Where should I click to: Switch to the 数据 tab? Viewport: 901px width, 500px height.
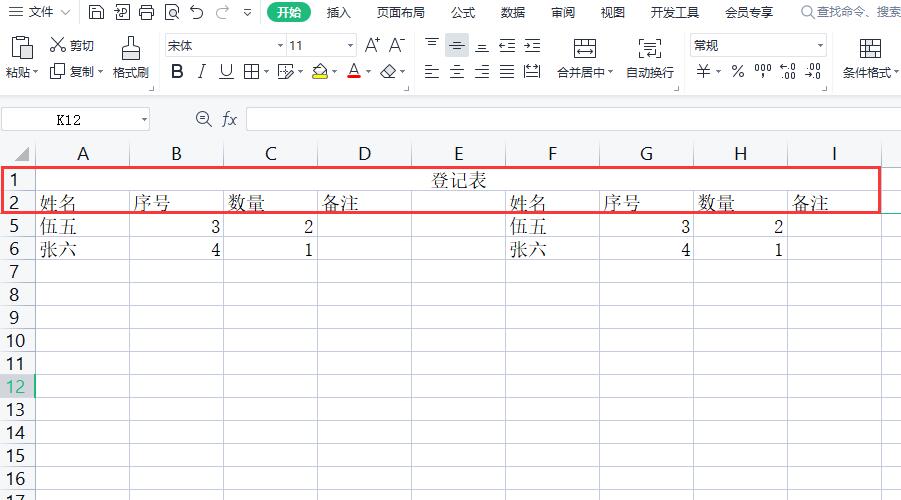[513, 12]
